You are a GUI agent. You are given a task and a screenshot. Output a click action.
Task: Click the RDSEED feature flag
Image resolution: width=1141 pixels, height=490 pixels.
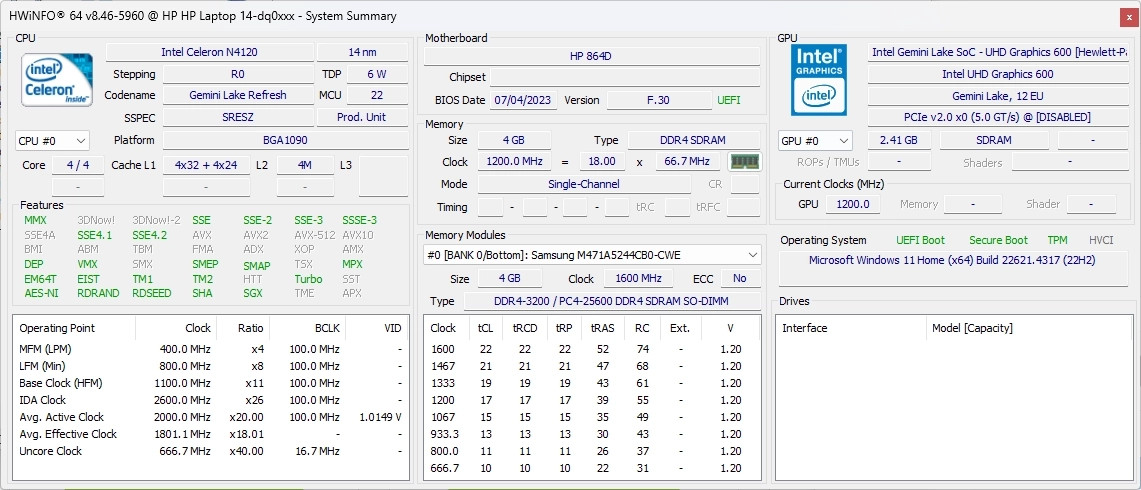tap(151, 293)
